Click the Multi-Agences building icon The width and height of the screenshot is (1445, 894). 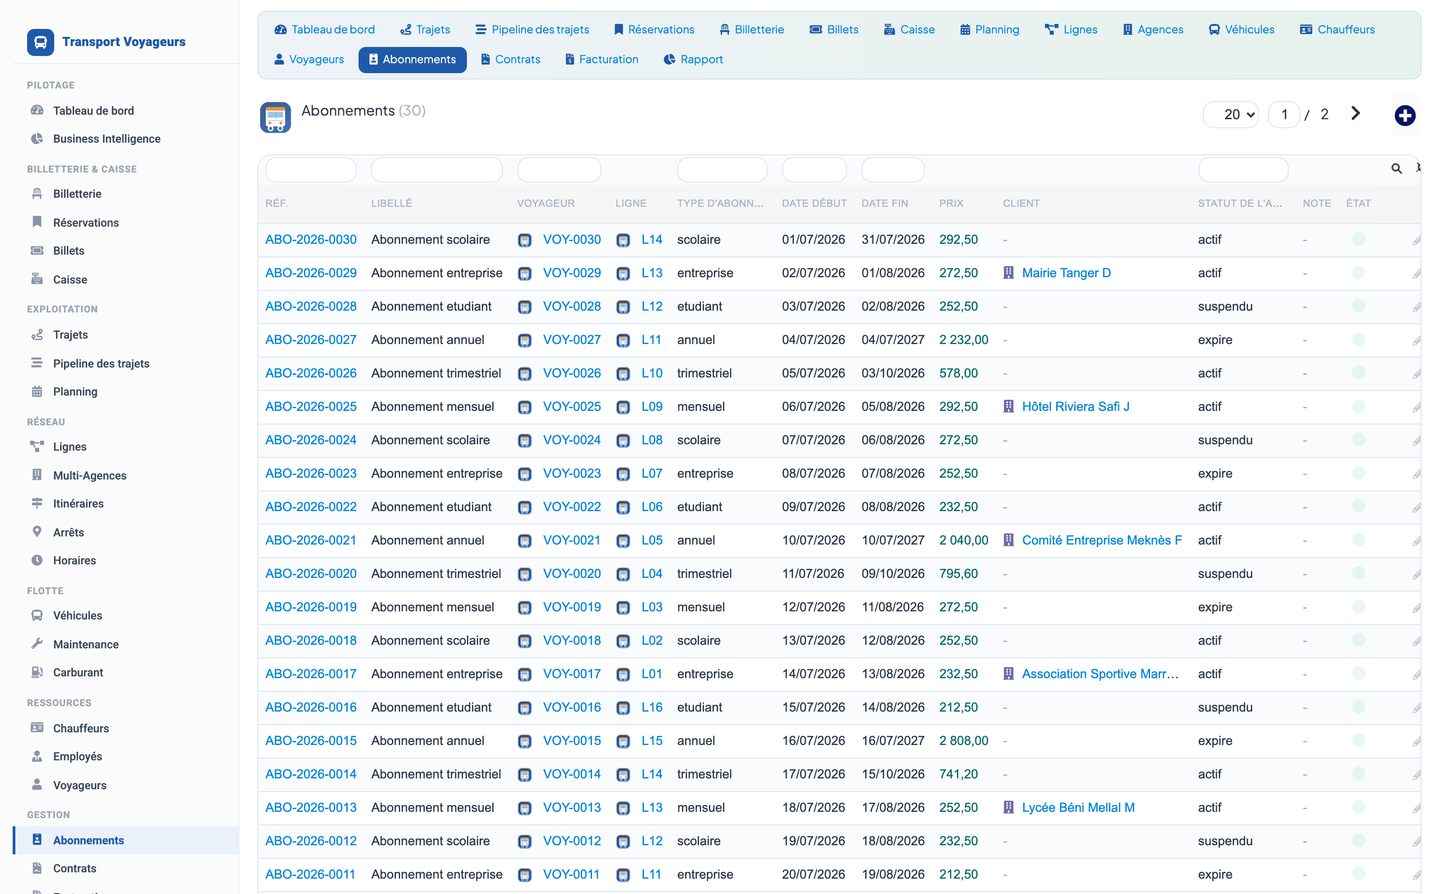pos(37,475)
